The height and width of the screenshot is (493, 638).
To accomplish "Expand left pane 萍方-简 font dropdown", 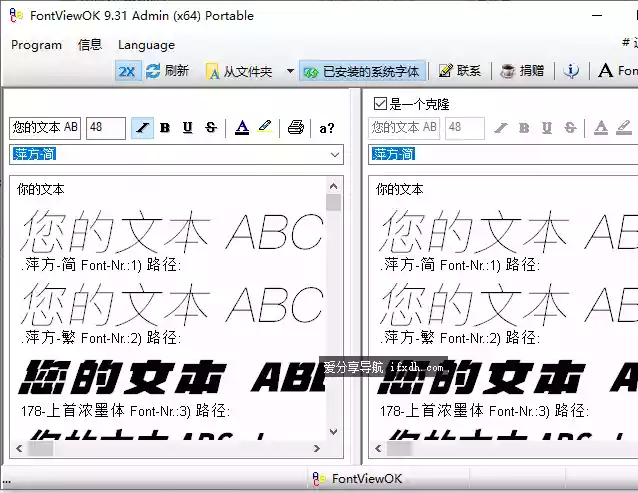I will 335,155.
